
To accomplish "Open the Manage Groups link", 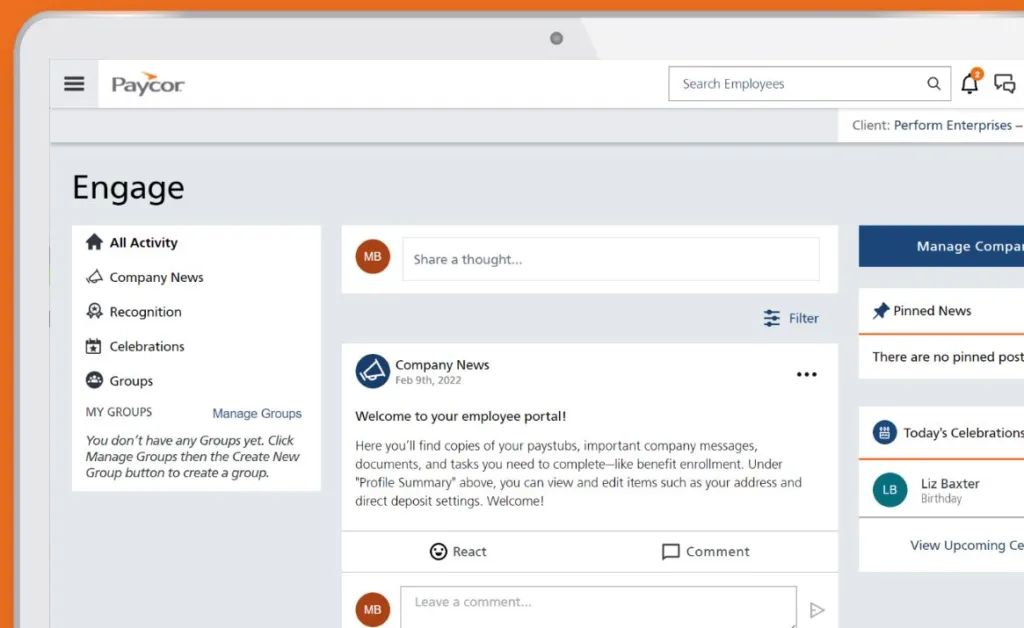I will coord(257,412).
